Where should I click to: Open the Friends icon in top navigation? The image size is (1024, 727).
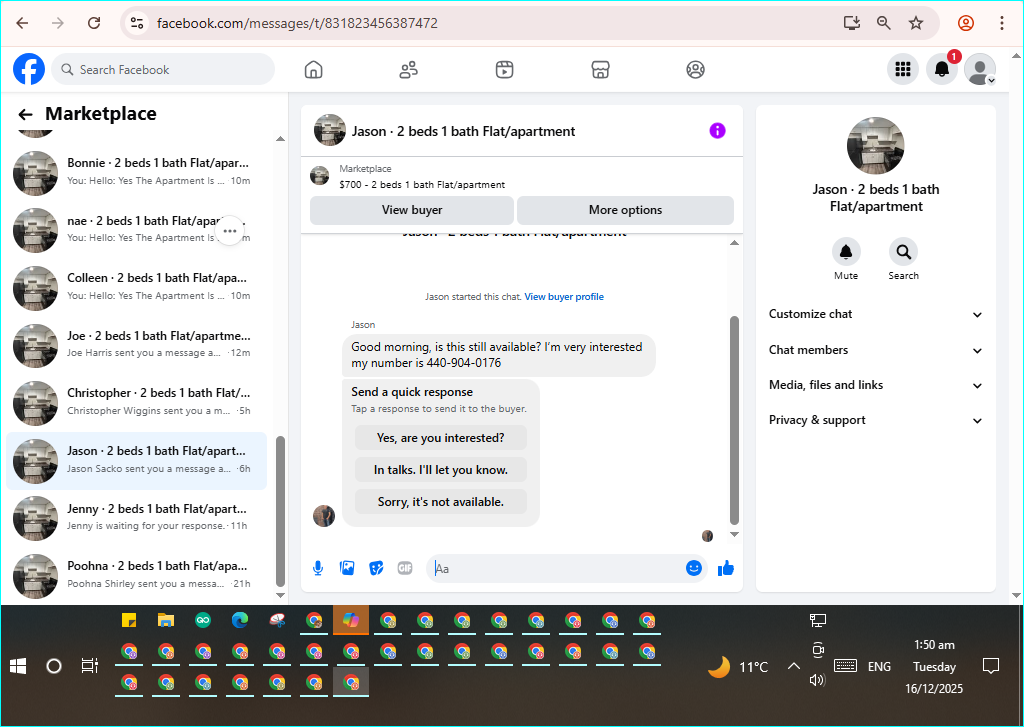pyautogui.click(x=409, y=69)
